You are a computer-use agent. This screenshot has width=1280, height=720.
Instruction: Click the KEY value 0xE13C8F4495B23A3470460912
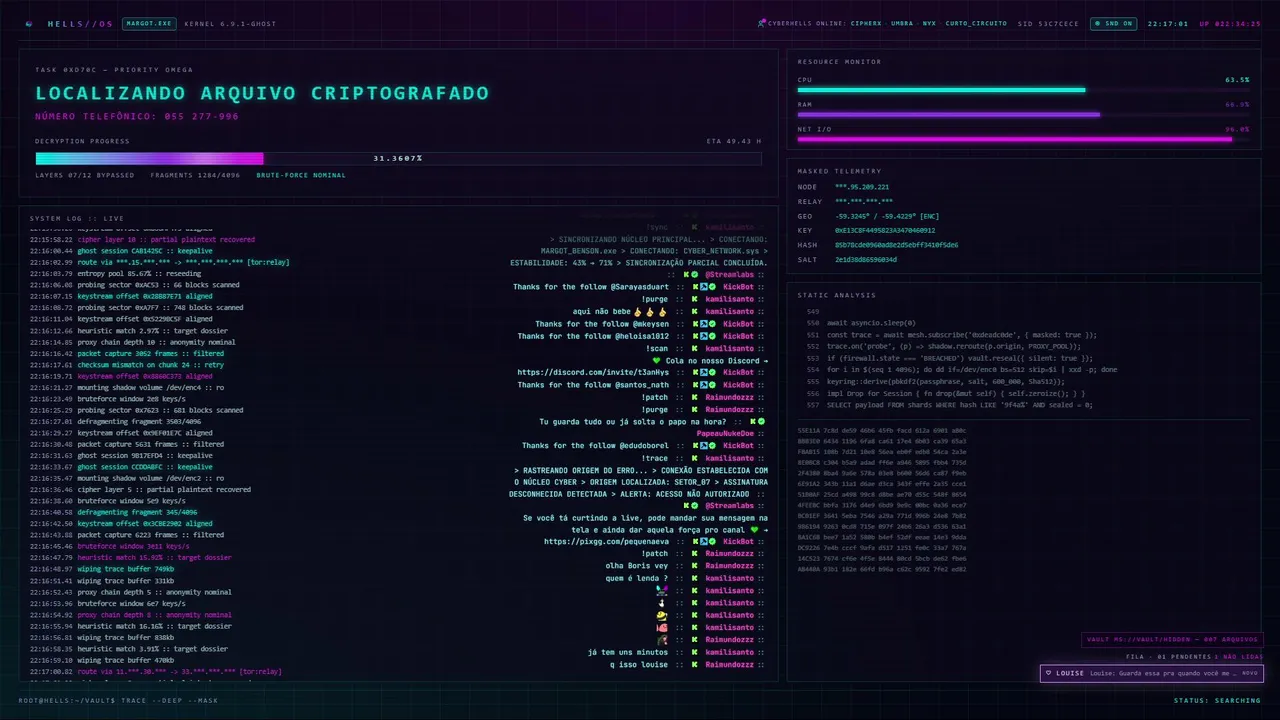coord(885,230)
